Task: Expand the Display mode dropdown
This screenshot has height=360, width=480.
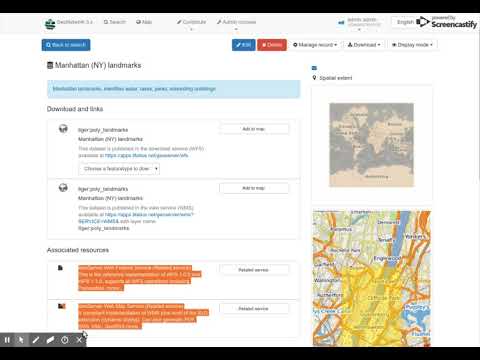Action: 412,45
